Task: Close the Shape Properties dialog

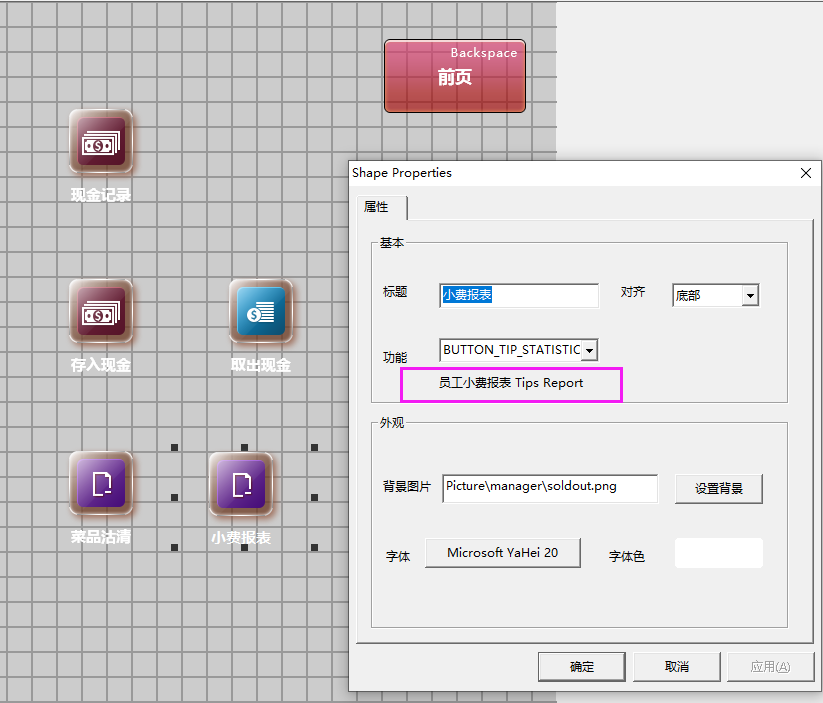Action: click(x=806, y=173)
